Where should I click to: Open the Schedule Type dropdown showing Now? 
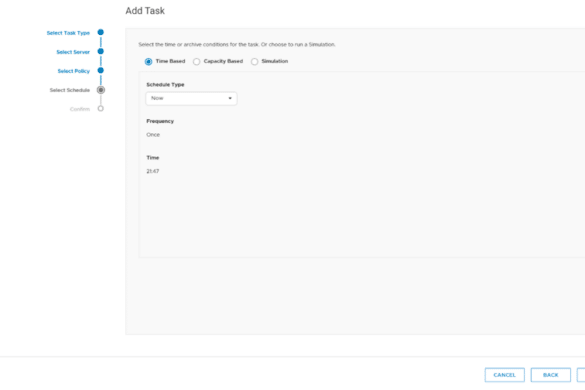coord(191,99)
